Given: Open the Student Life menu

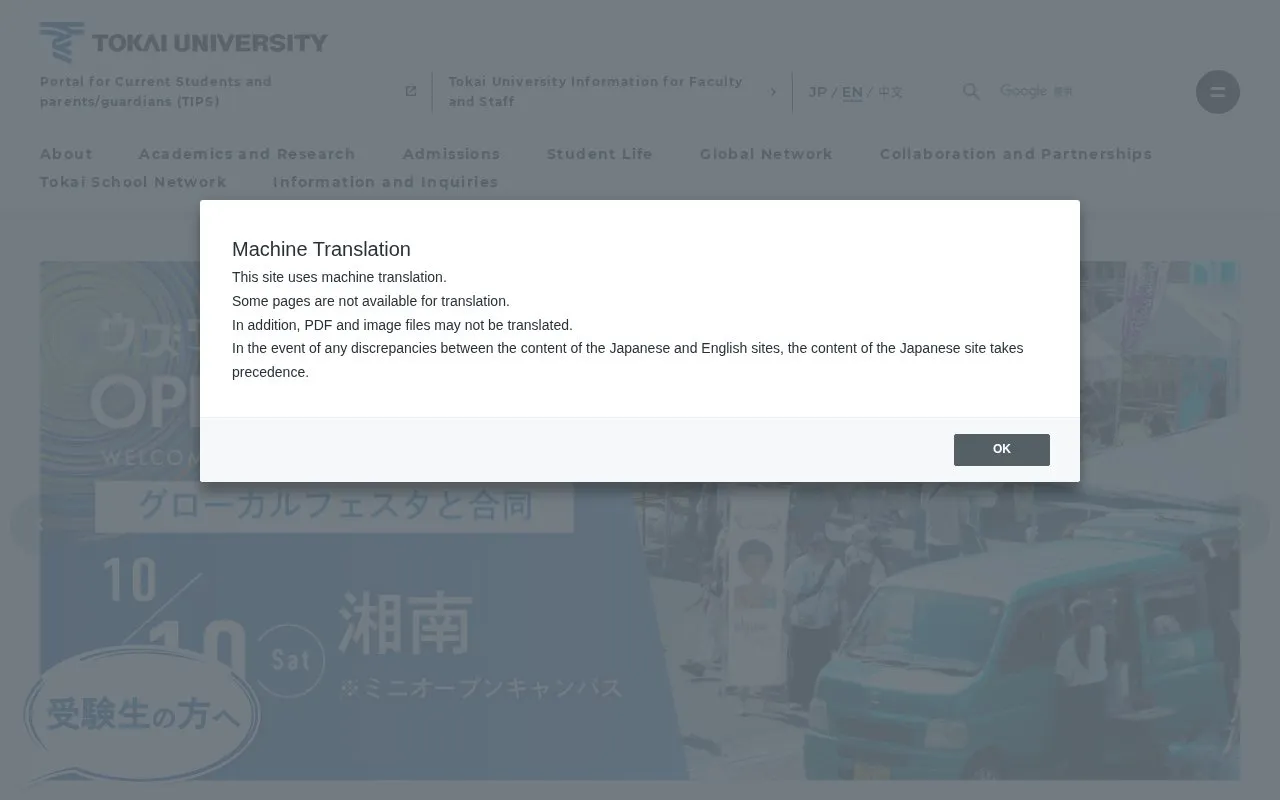Looking at the screenshot, I should point(600,154).
